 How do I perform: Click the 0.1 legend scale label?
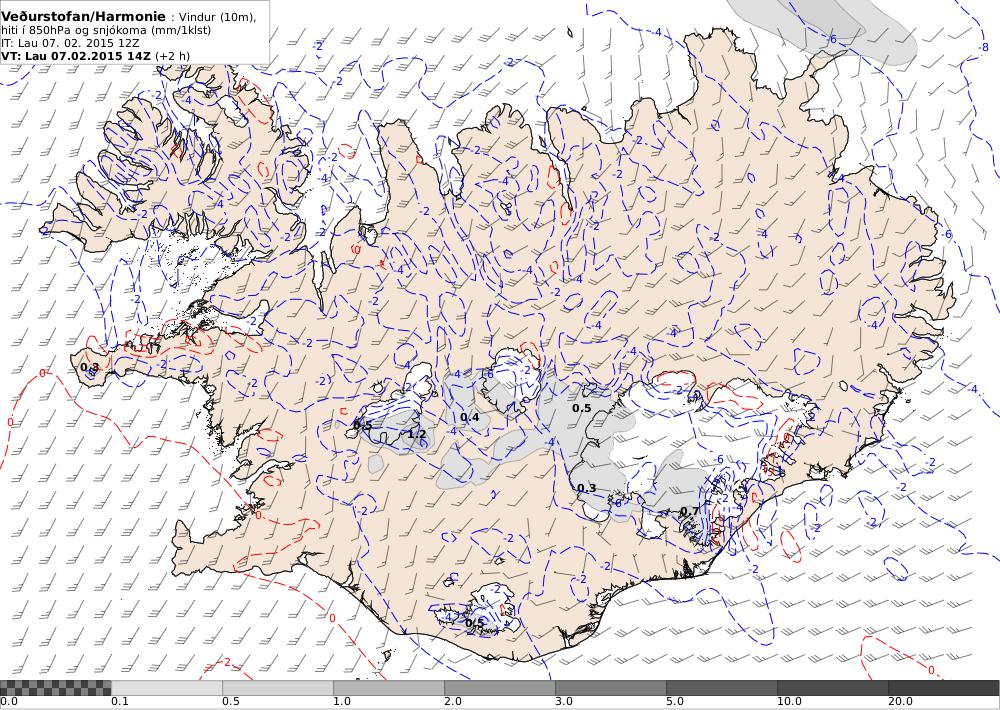tap(119, 702)
